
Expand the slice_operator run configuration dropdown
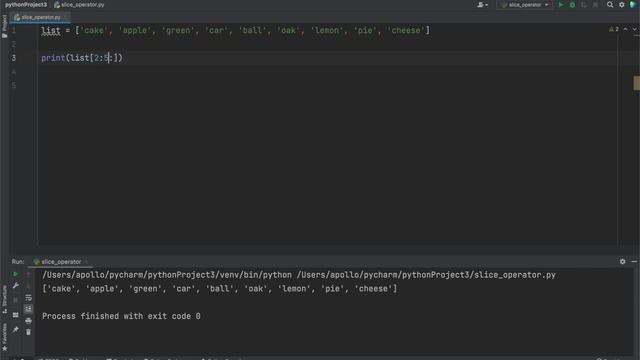524,5
